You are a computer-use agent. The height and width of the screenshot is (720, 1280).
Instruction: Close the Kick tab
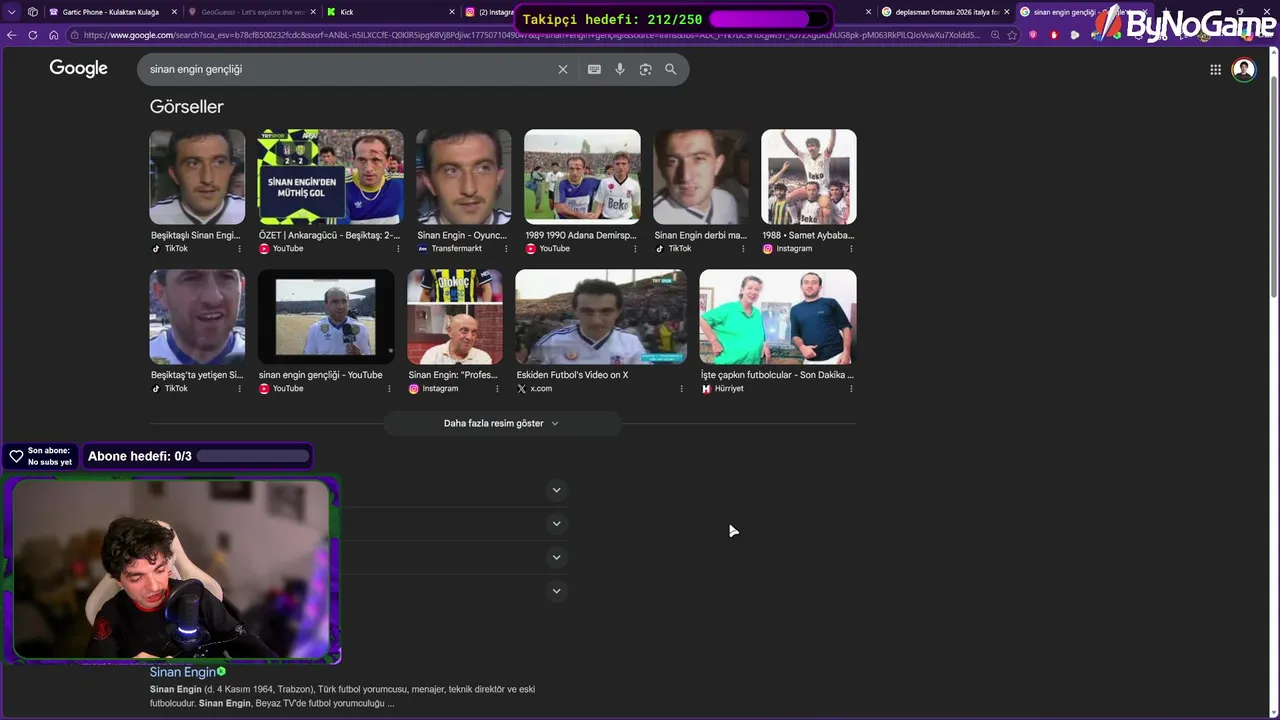tap(452, 12)
